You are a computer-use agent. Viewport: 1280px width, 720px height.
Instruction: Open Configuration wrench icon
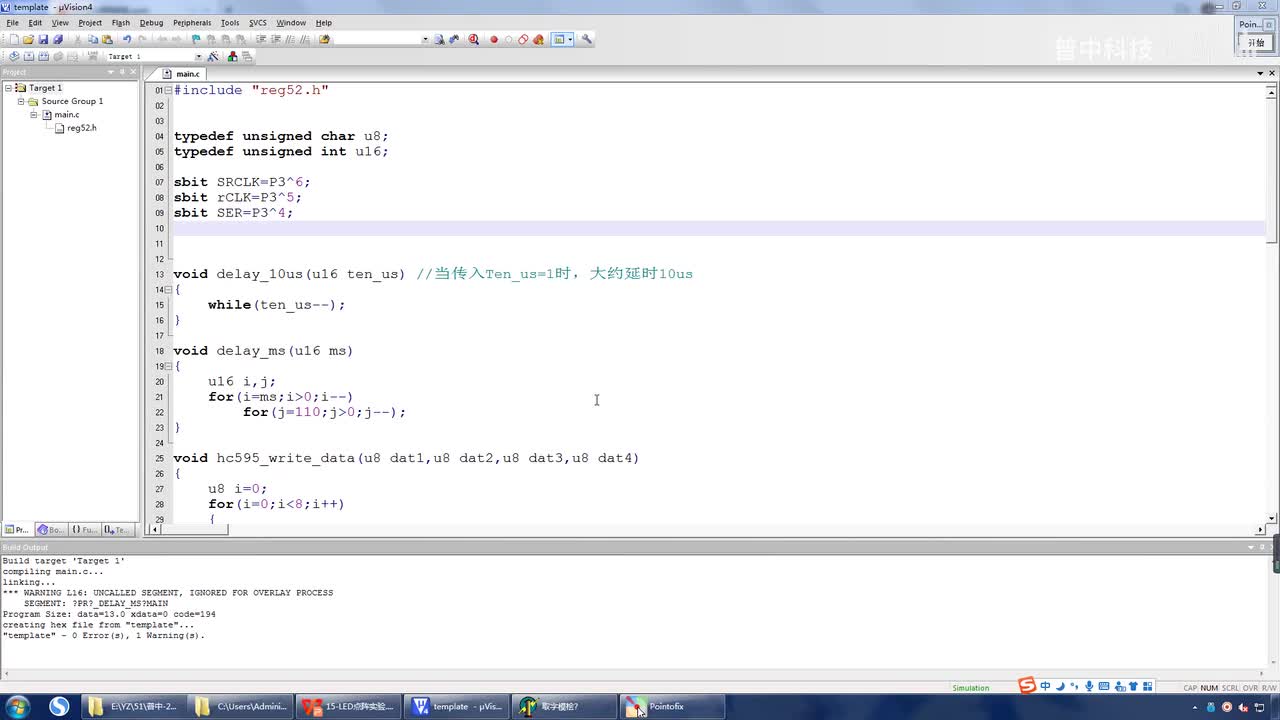coord(587,40)
